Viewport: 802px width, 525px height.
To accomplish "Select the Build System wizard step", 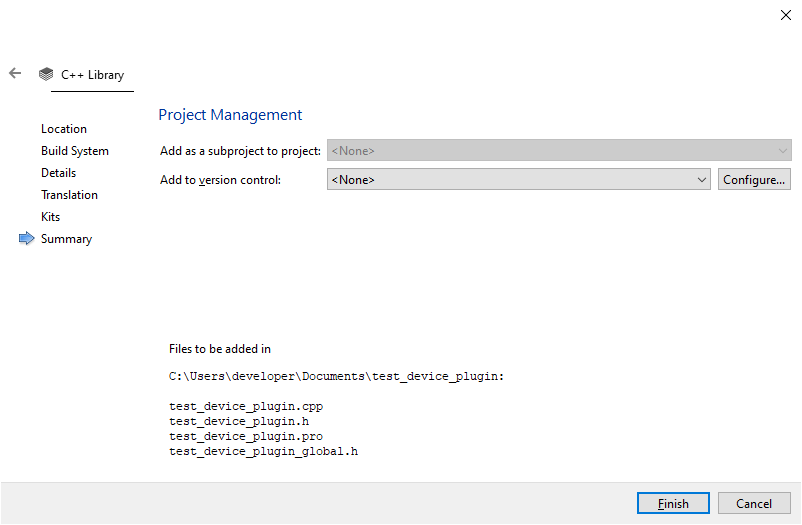I will 75,151.
